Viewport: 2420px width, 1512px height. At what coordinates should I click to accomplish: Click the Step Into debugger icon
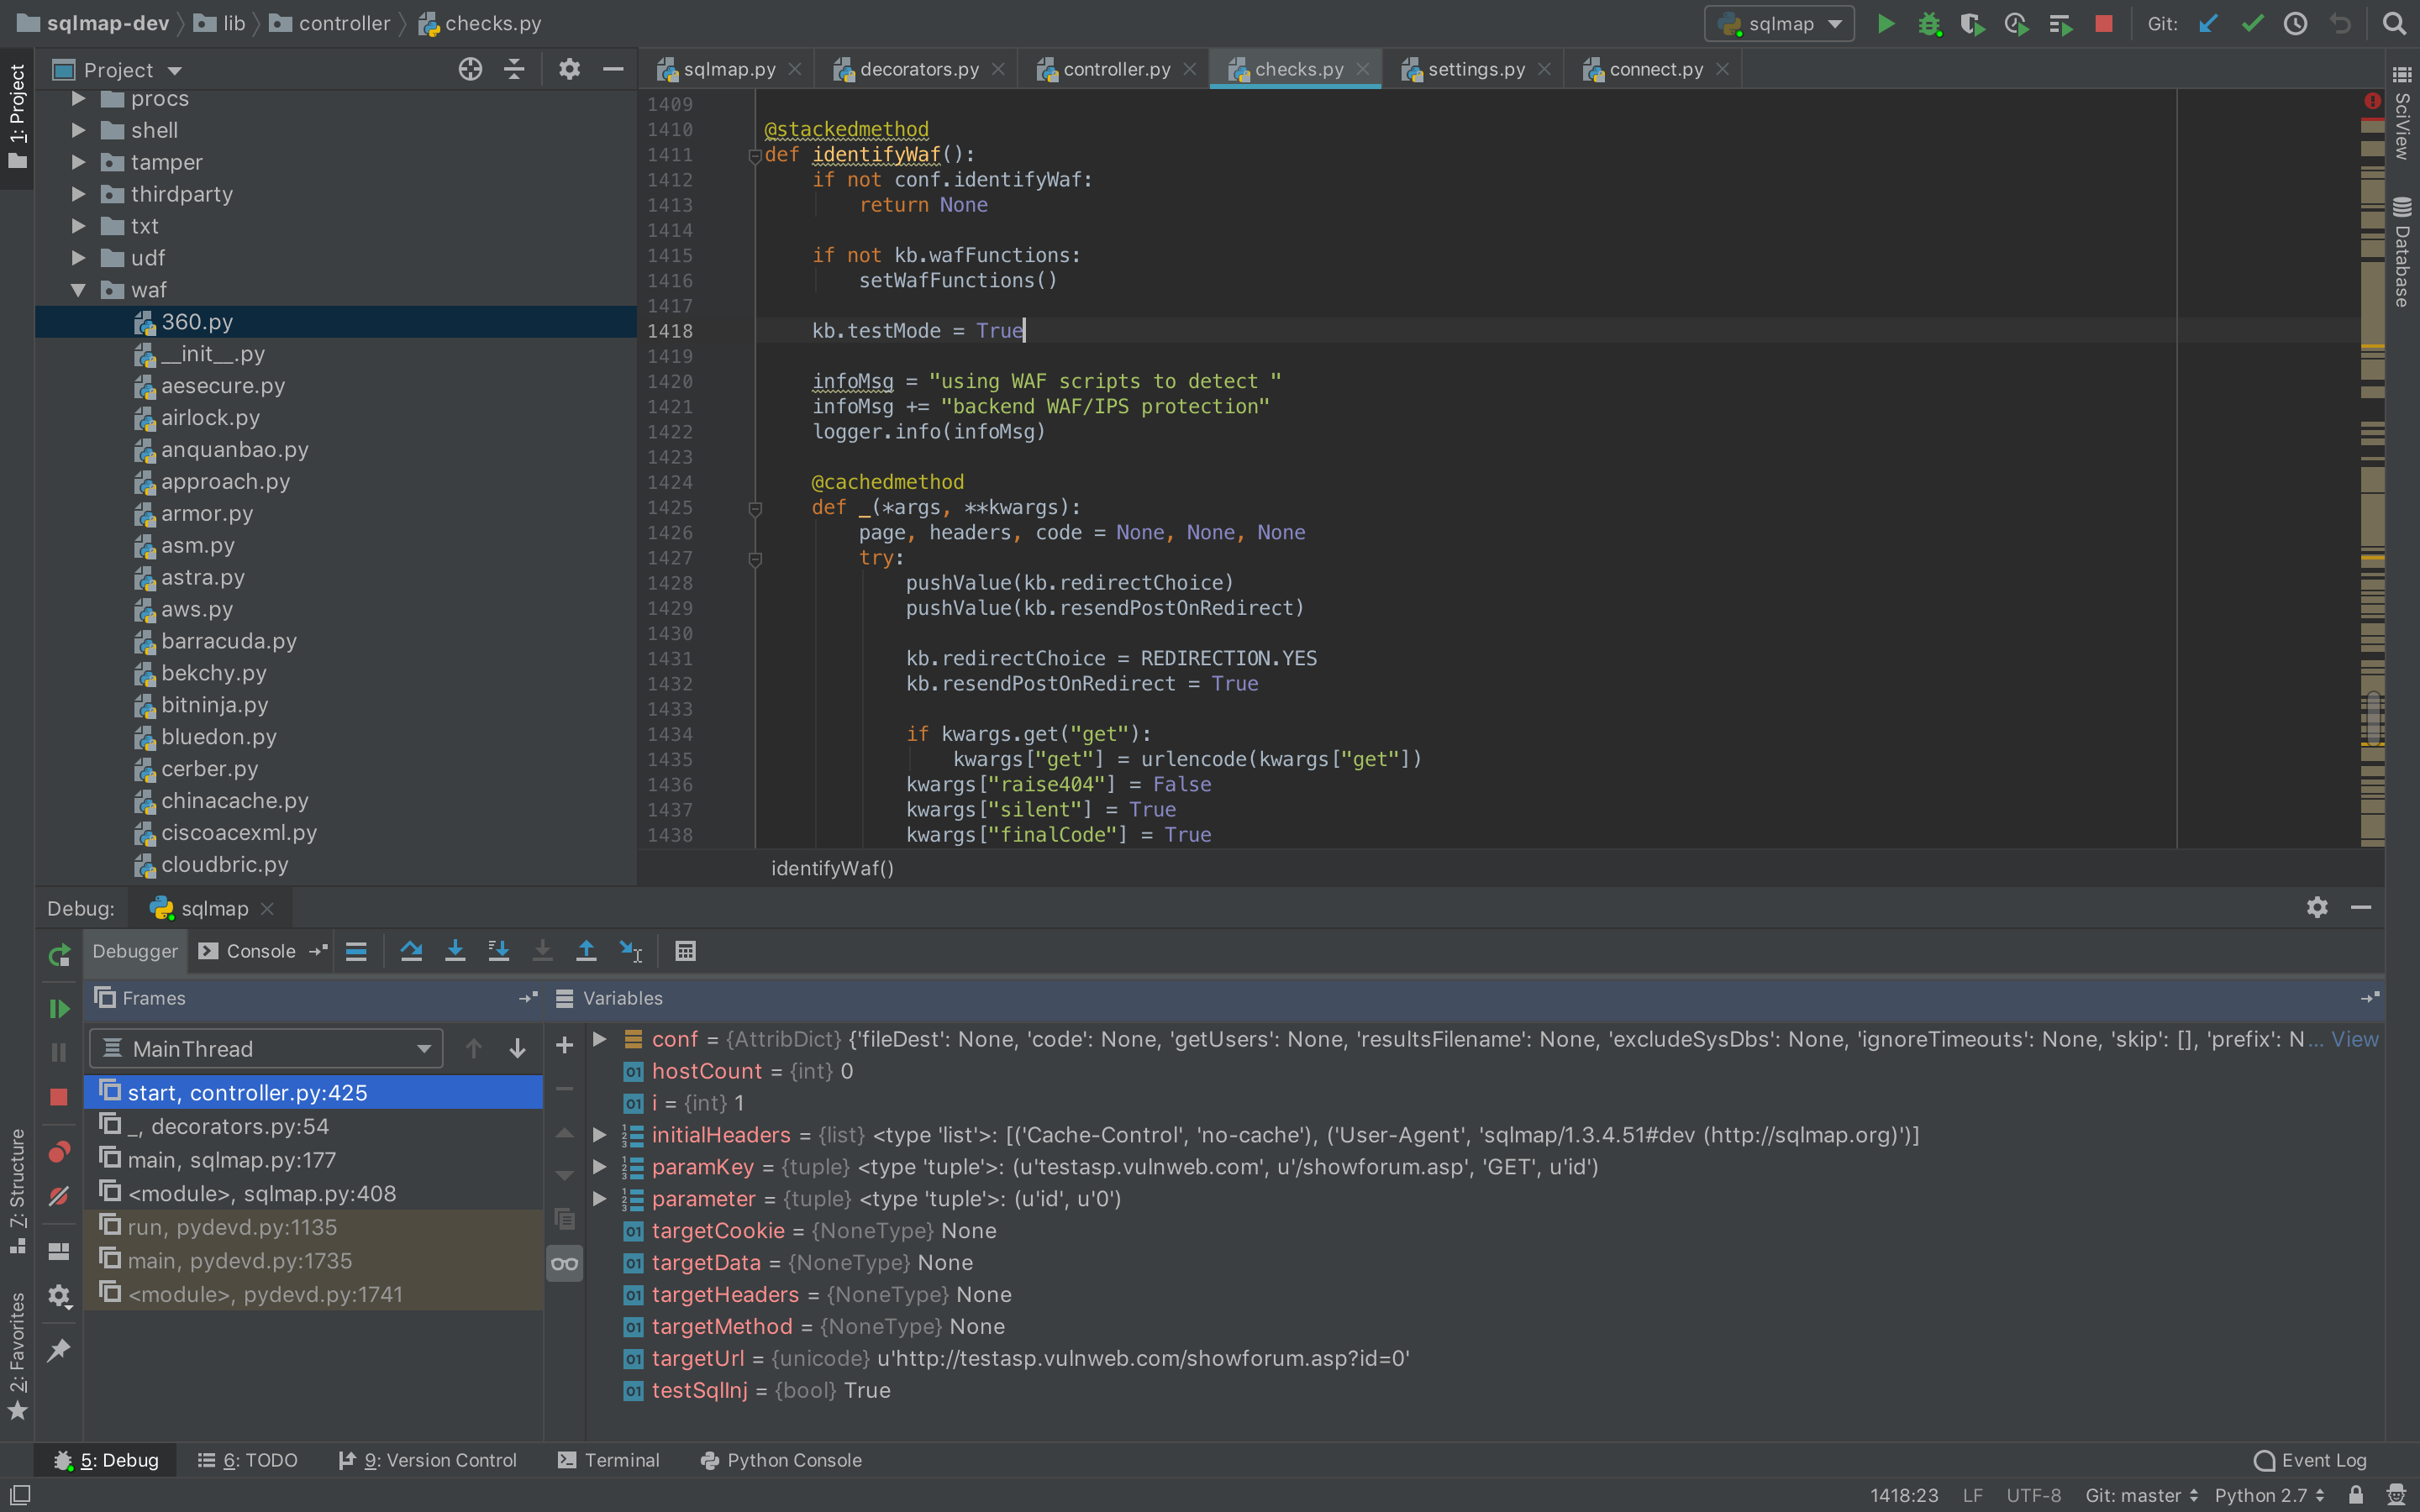pos(455,951)
